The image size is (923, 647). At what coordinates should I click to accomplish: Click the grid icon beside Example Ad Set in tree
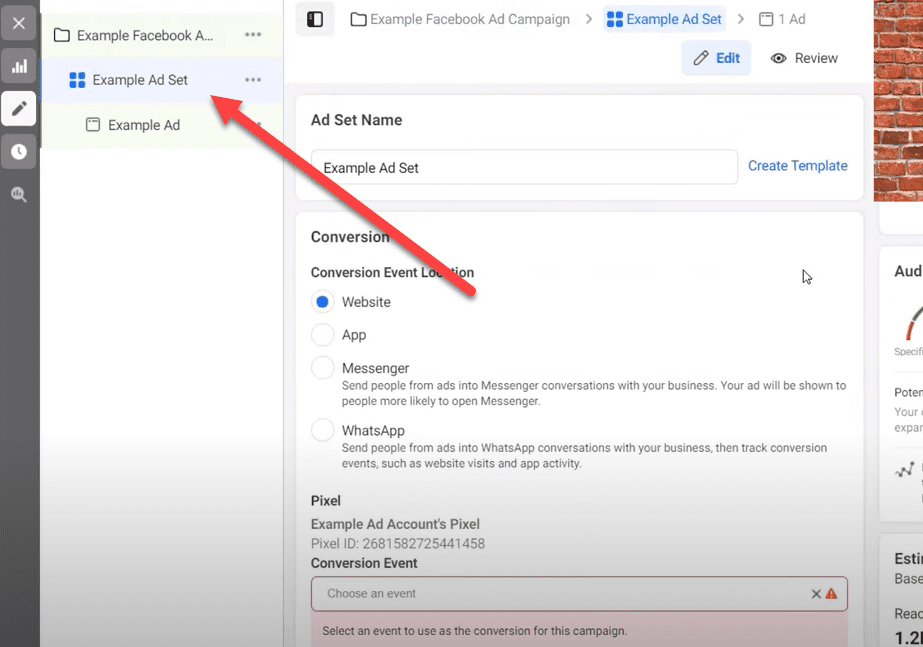77,80
